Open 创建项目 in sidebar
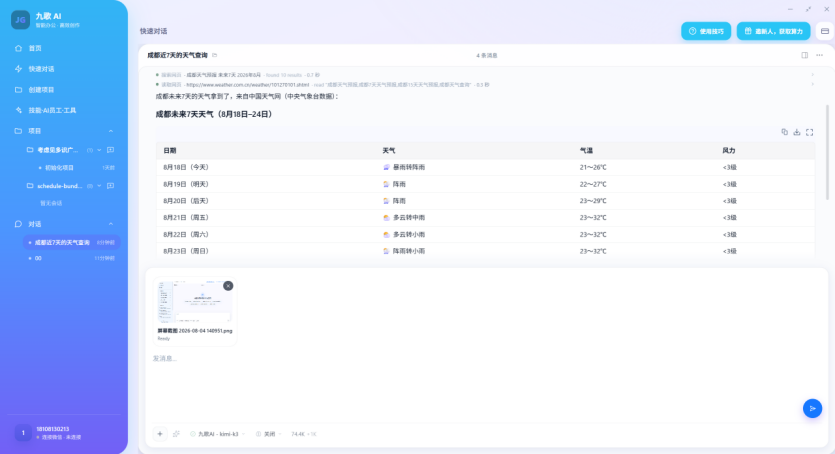 (41, 90)
